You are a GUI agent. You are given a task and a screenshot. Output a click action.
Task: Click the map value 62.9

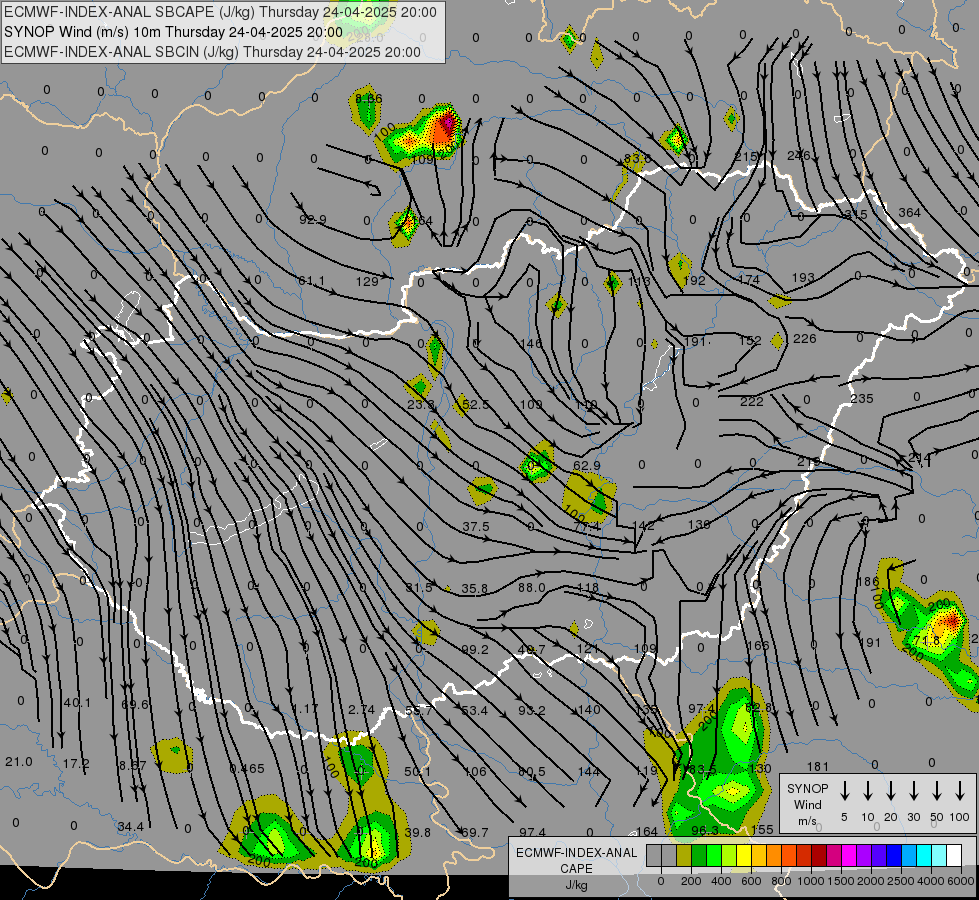pyautogui.click(x=586, y=465)
